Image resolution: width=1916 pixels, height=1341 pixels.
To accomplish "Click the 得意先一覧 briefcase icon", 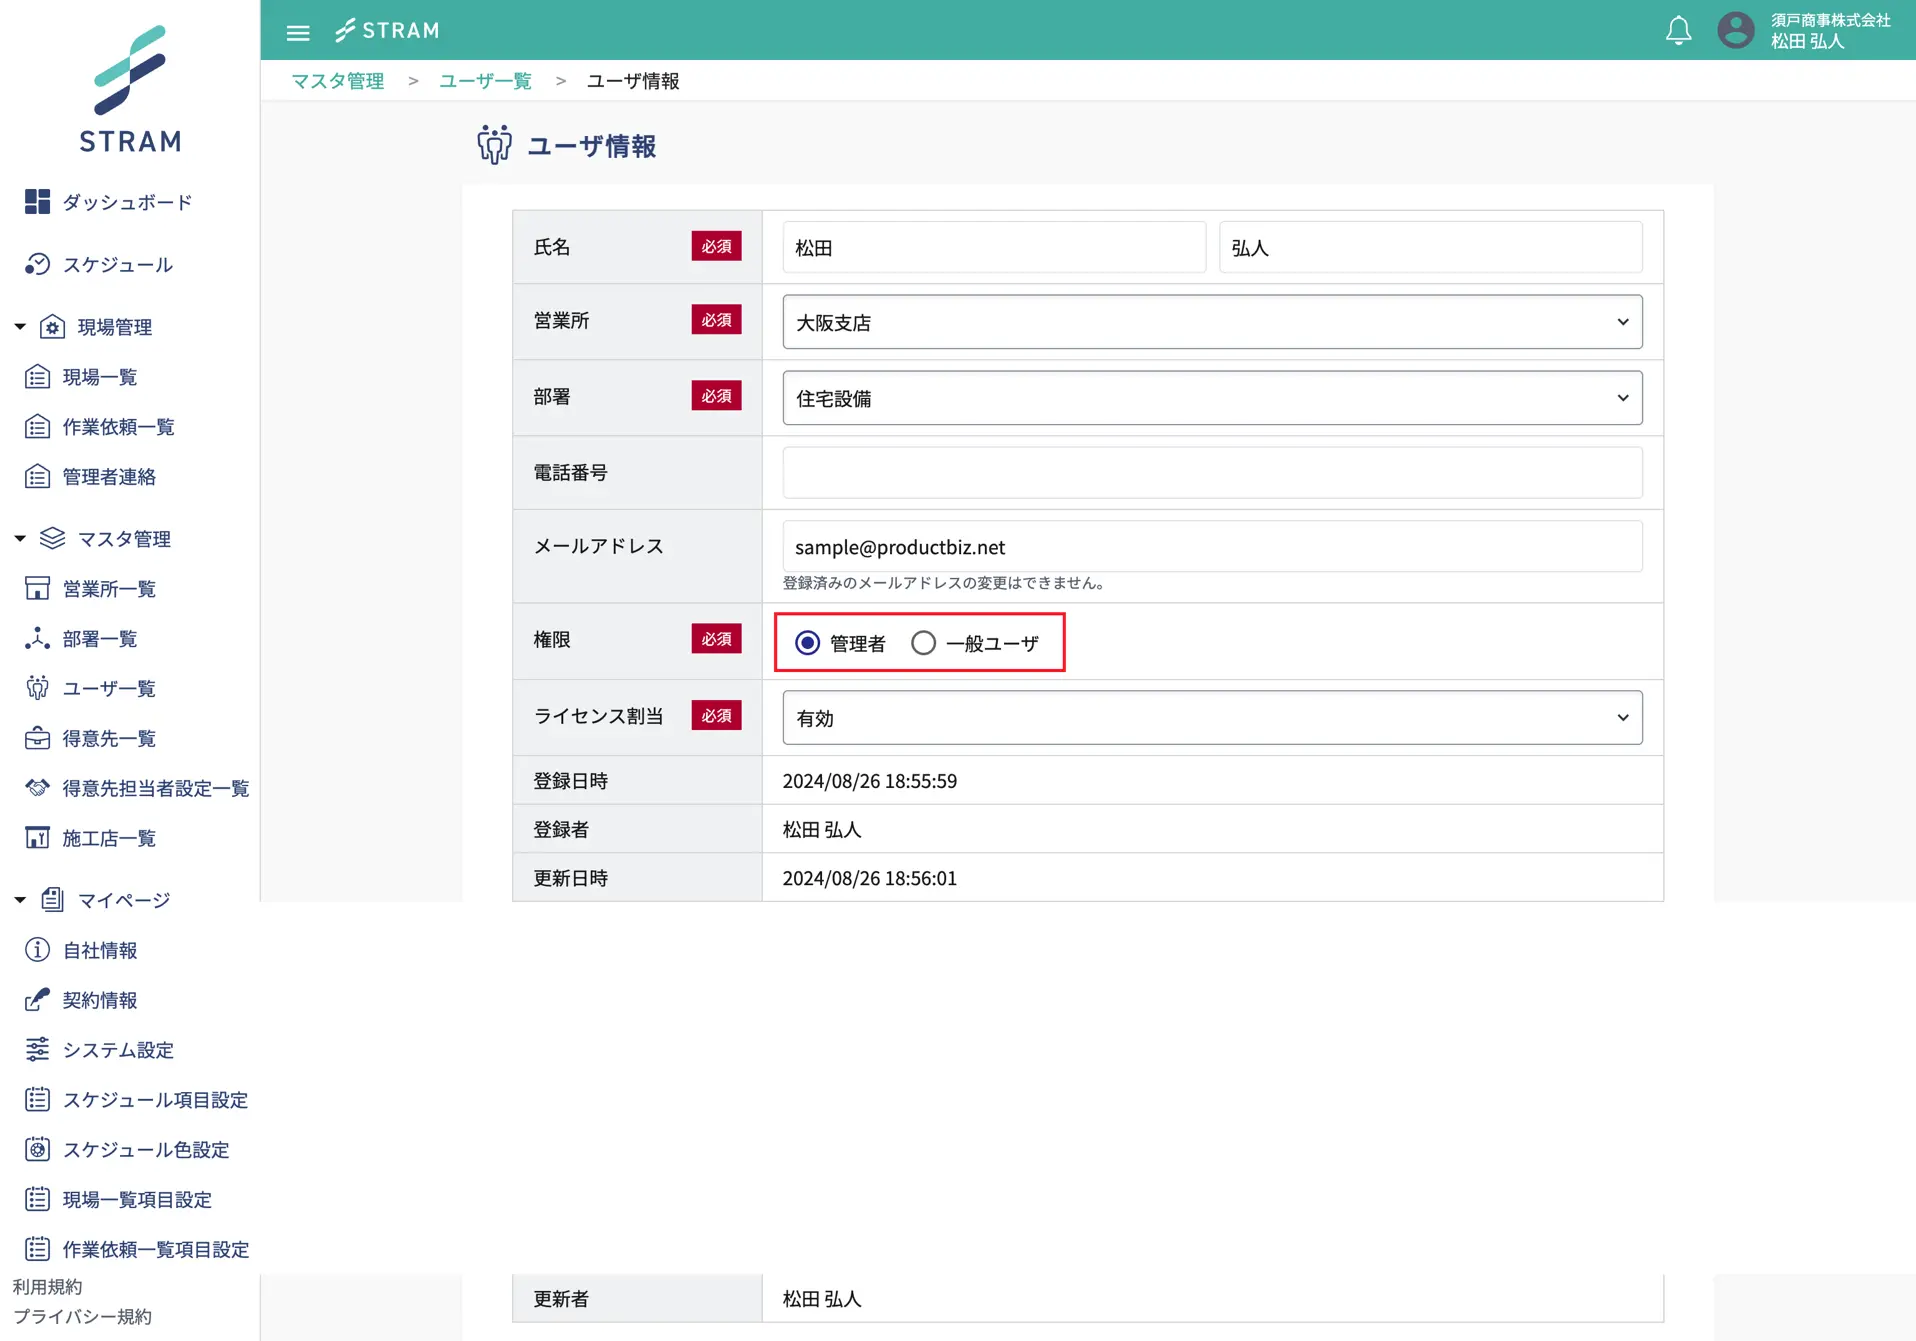I will [x=37, y=738].
